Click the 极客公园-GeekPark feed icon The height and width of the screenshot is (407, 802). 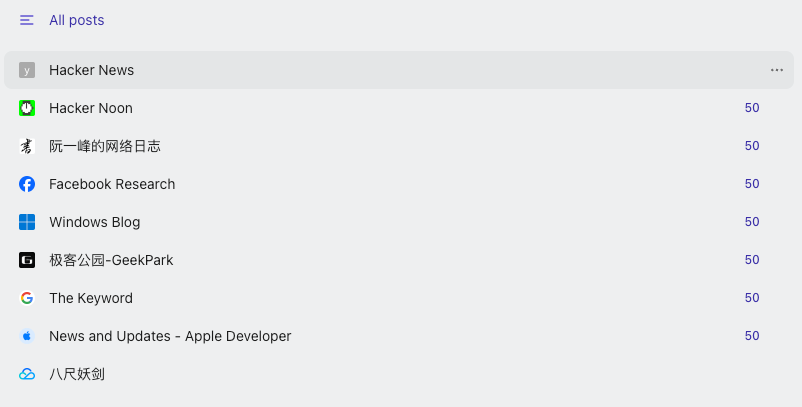click(27, 260)
